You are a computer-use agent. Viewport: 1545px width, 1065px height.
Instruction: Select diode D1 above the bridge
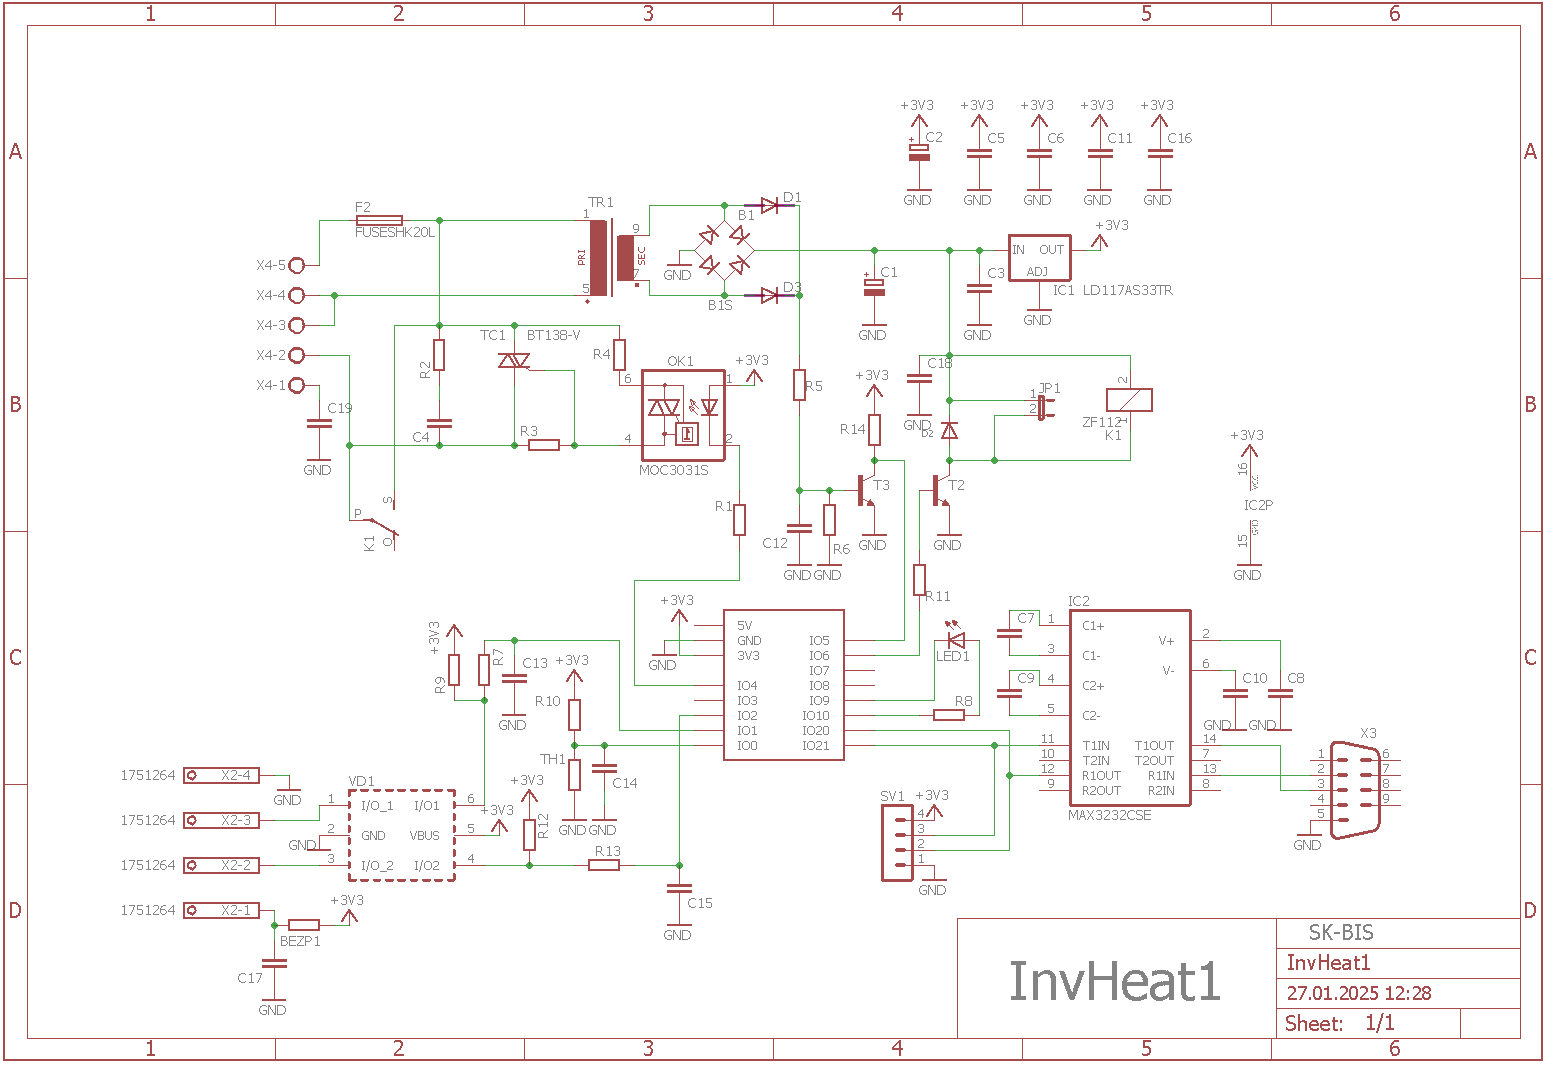point(770,206)
